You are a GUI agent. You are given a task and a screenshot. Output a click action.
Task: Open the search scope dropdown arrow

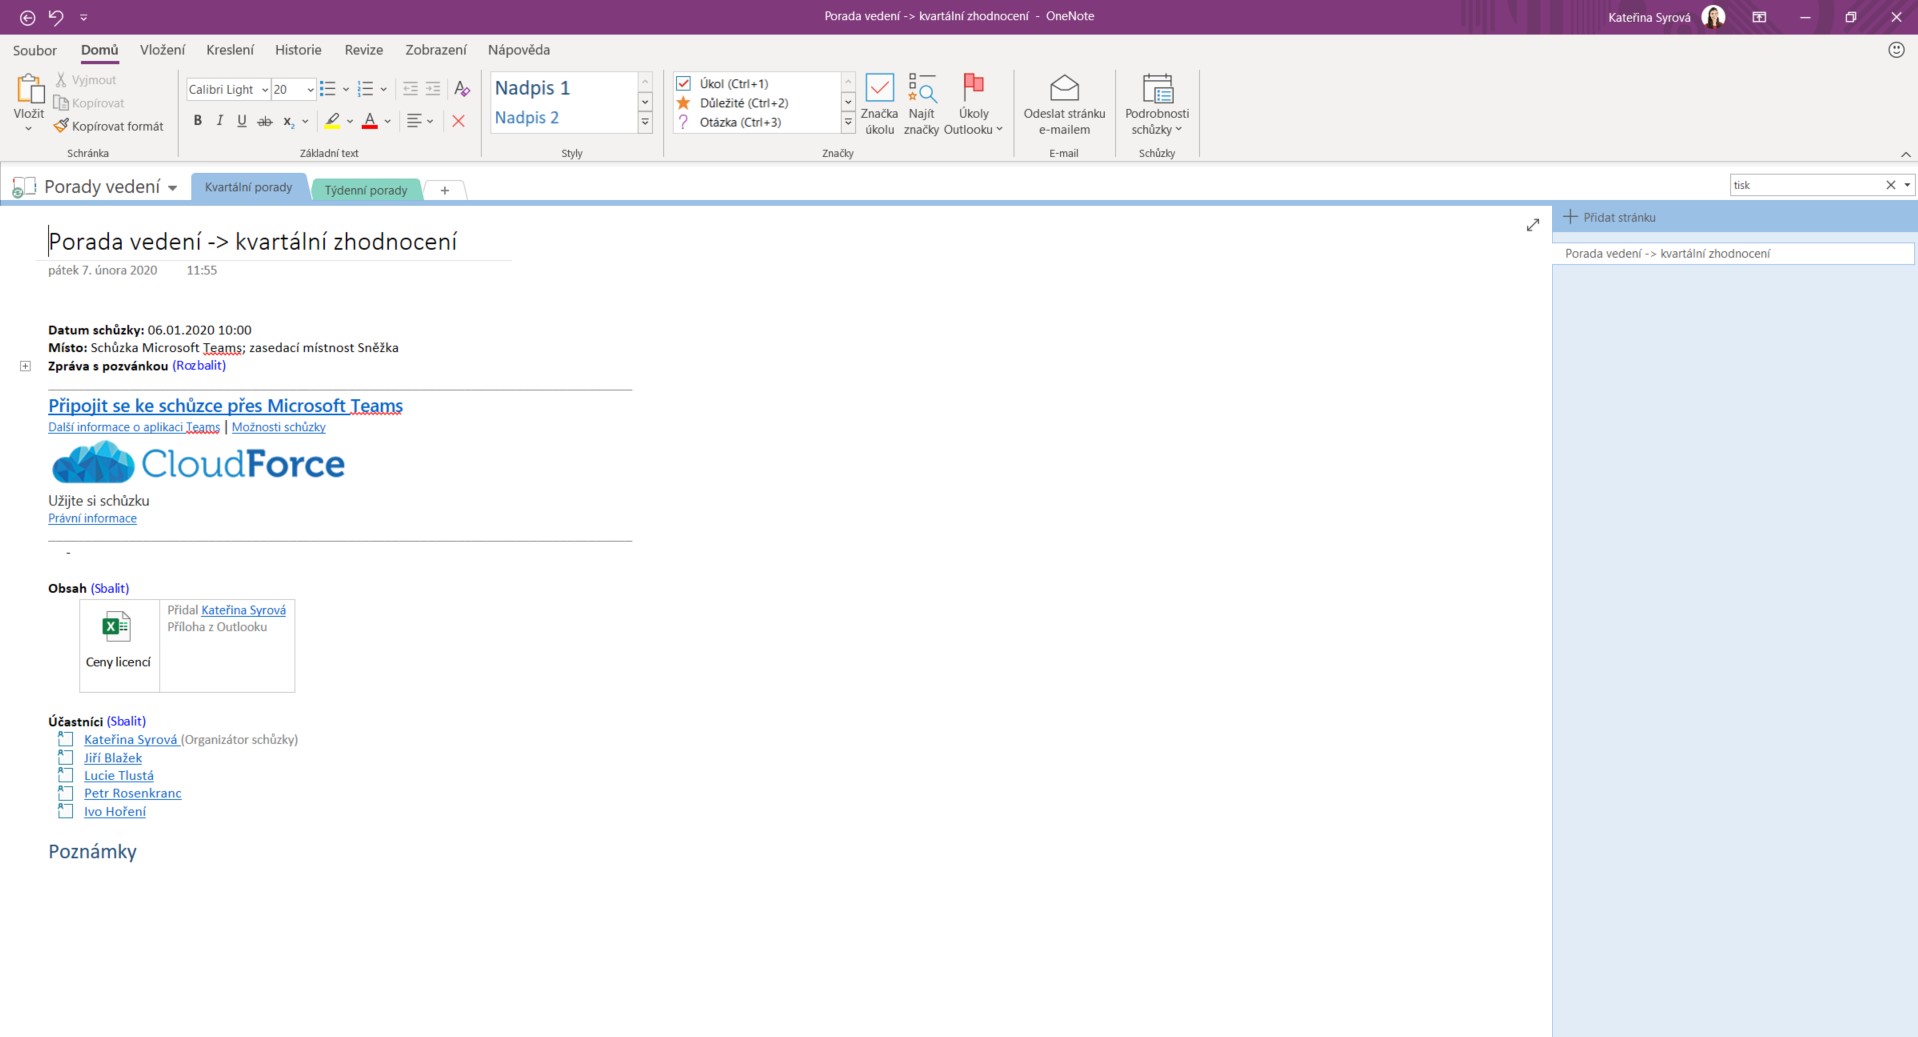click(1907, 185)
